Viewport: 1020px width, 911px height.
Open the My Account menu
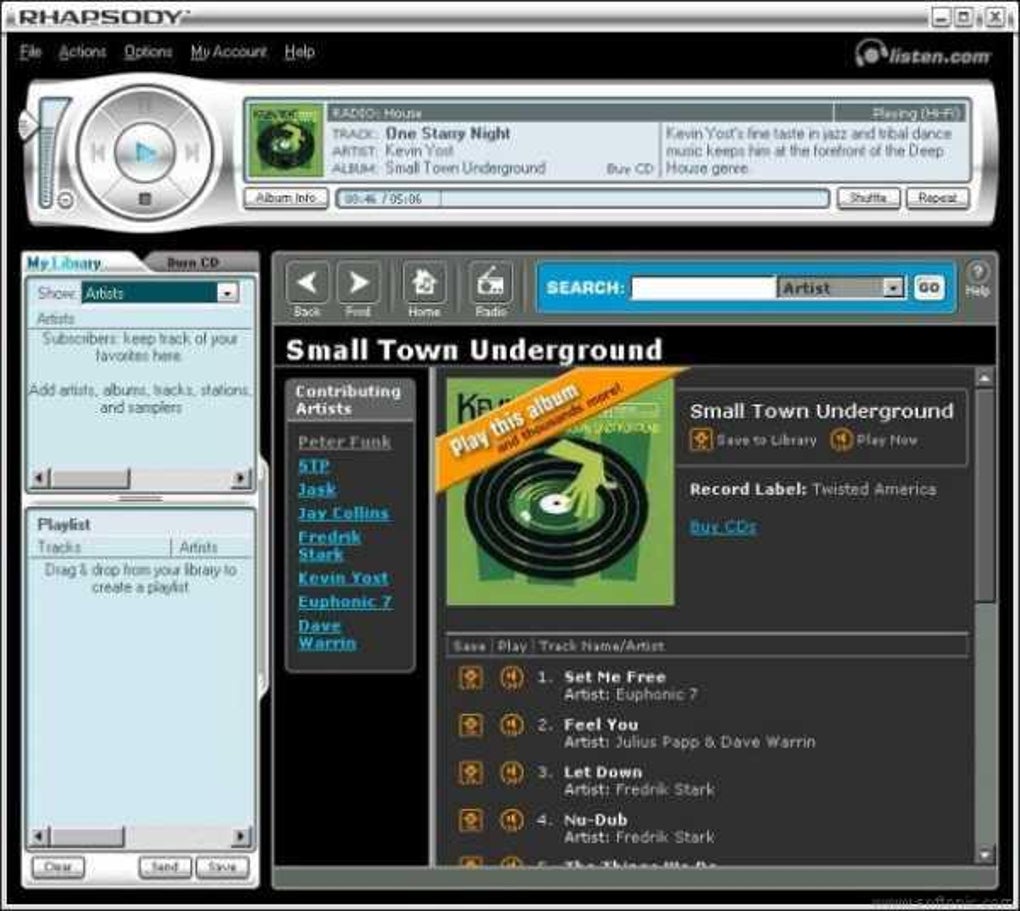coord(228,51)
